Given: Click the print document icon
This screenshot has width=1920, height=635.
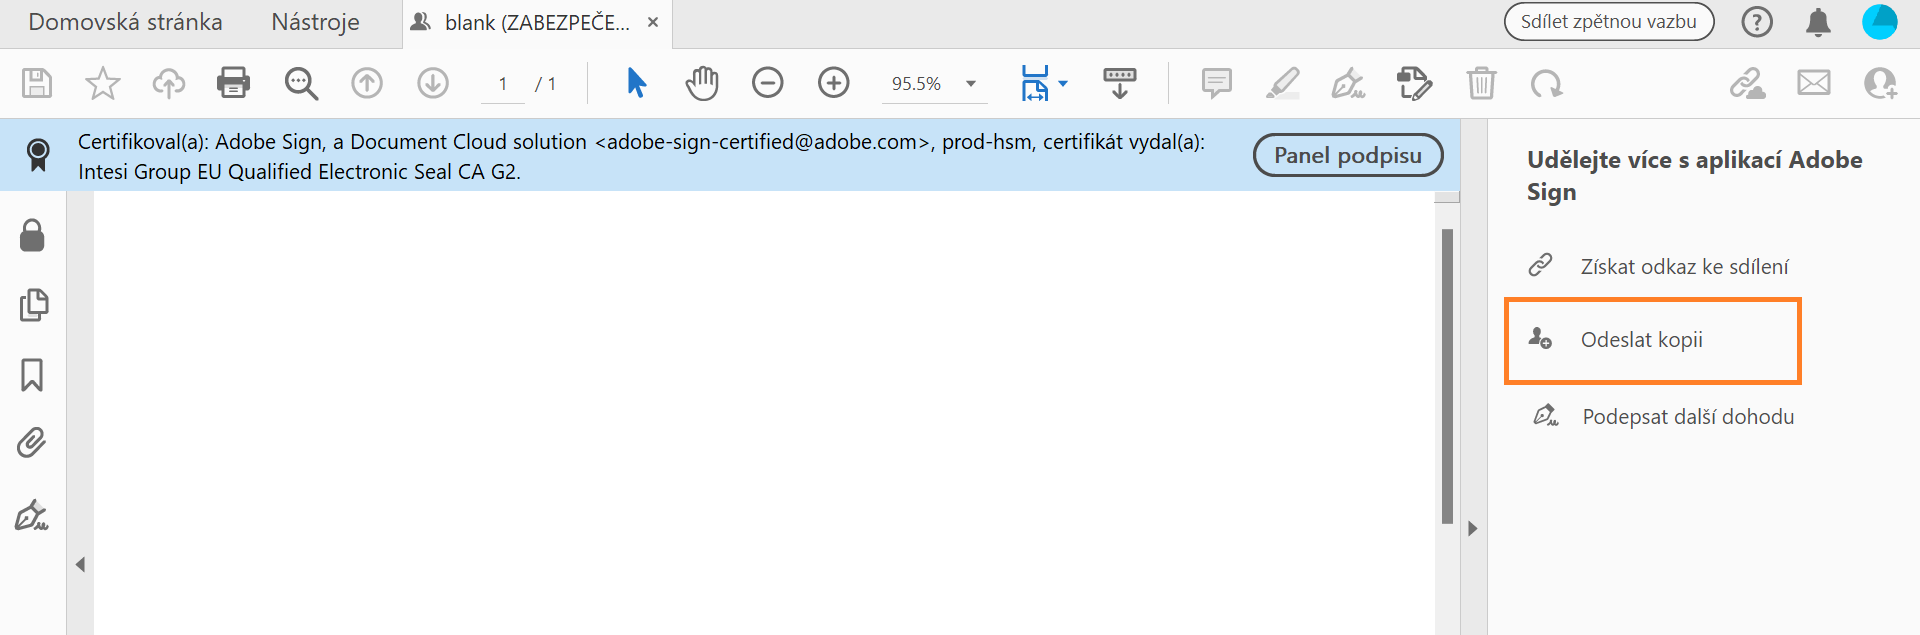Looking at the screenshot, I should point(233,83).
